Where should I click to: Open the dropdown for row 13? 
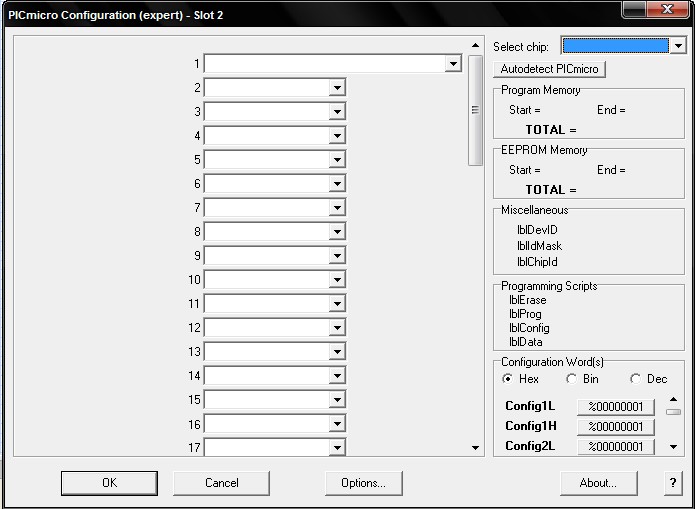(337, 352)
